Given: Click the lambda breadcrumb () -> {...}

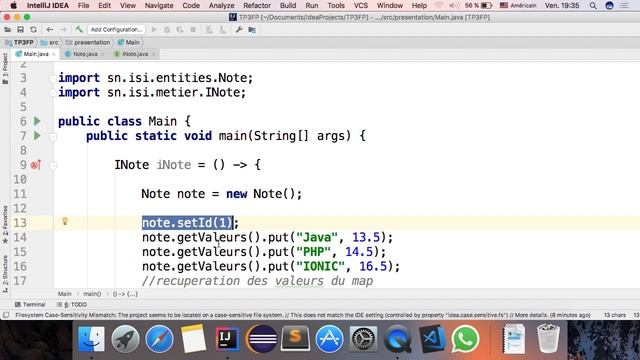Looking at the screenshot, I should [x=125, y=294].
